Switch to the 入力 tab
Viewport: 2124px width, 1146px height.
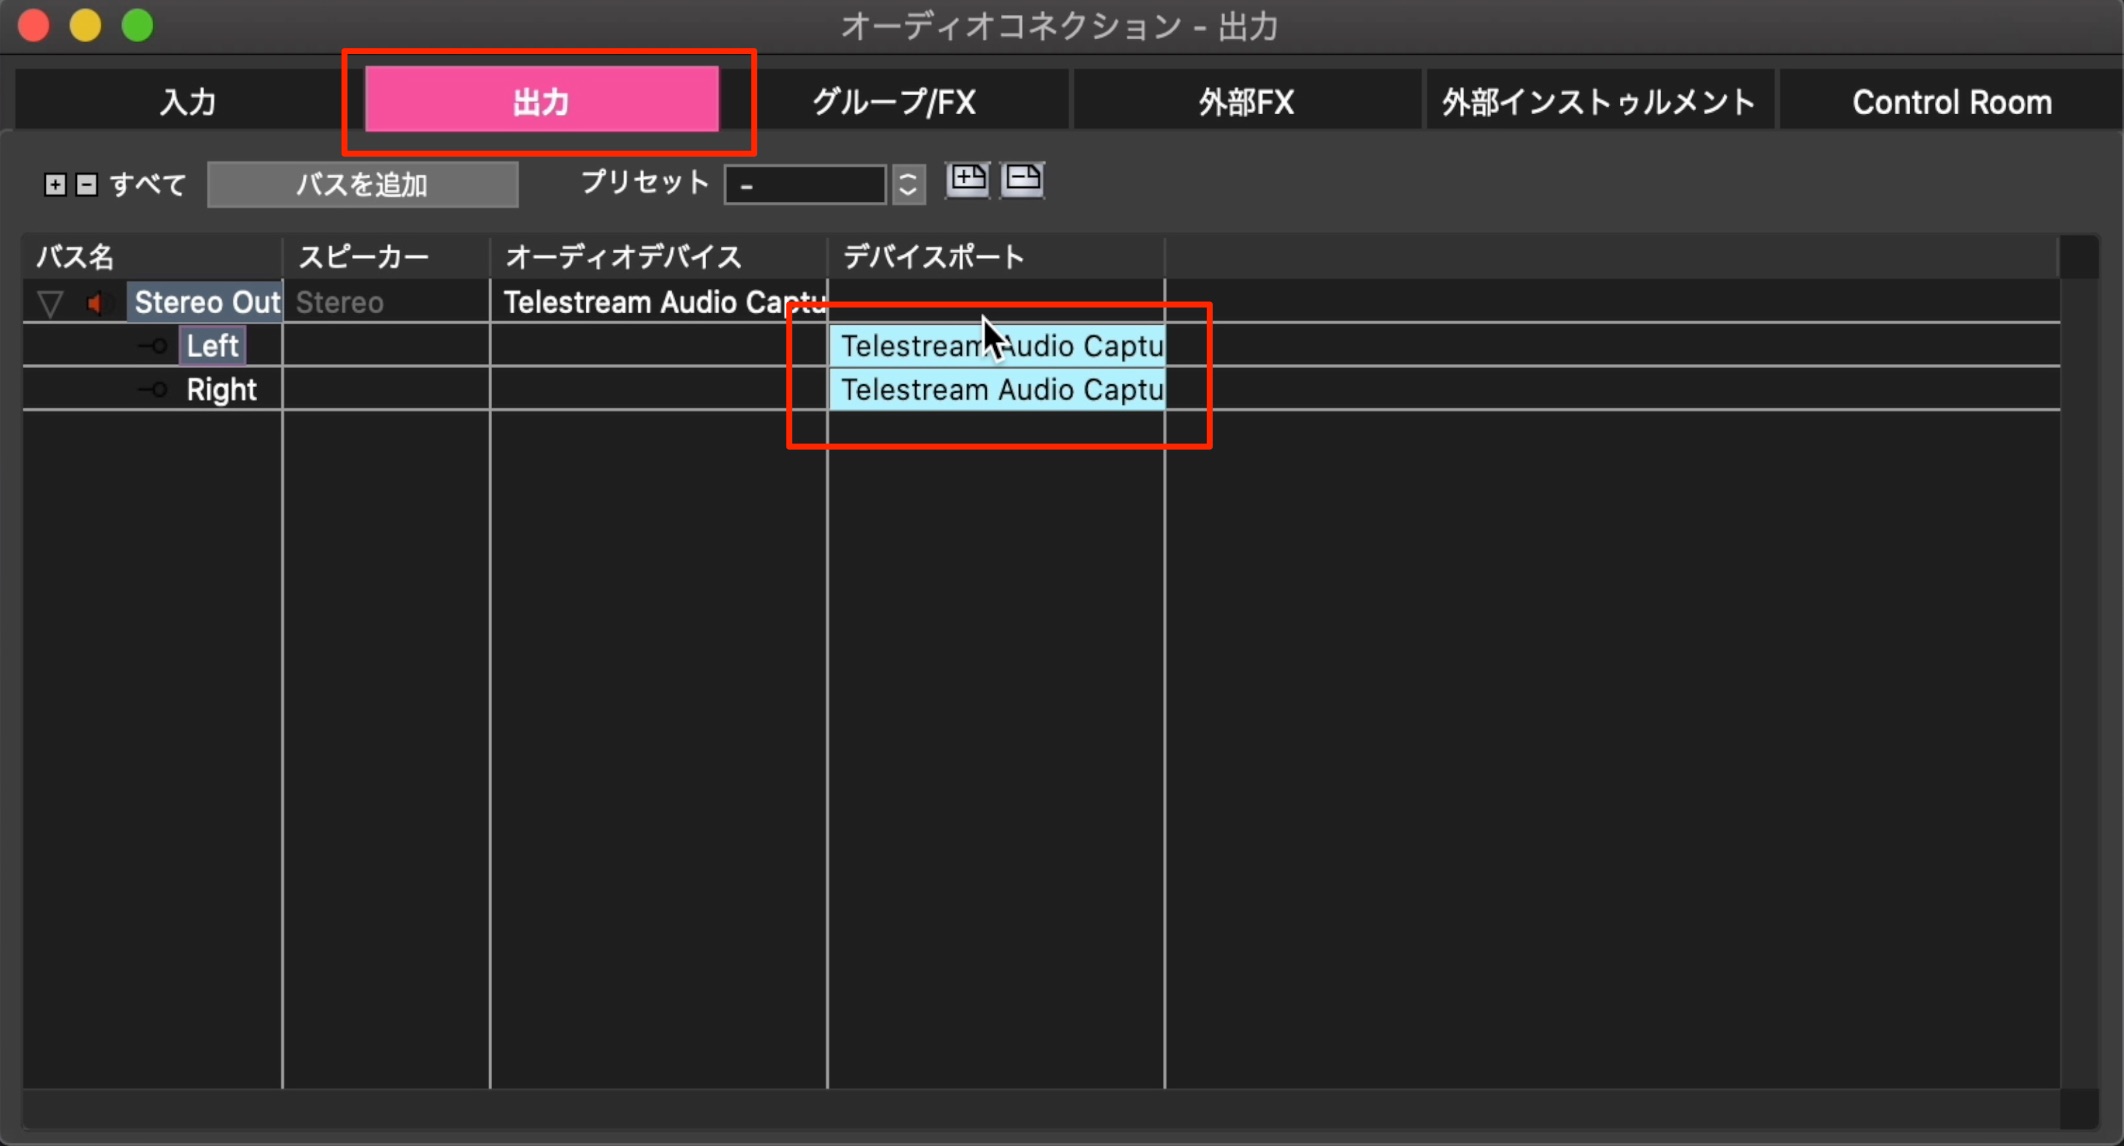coord(188,101)
